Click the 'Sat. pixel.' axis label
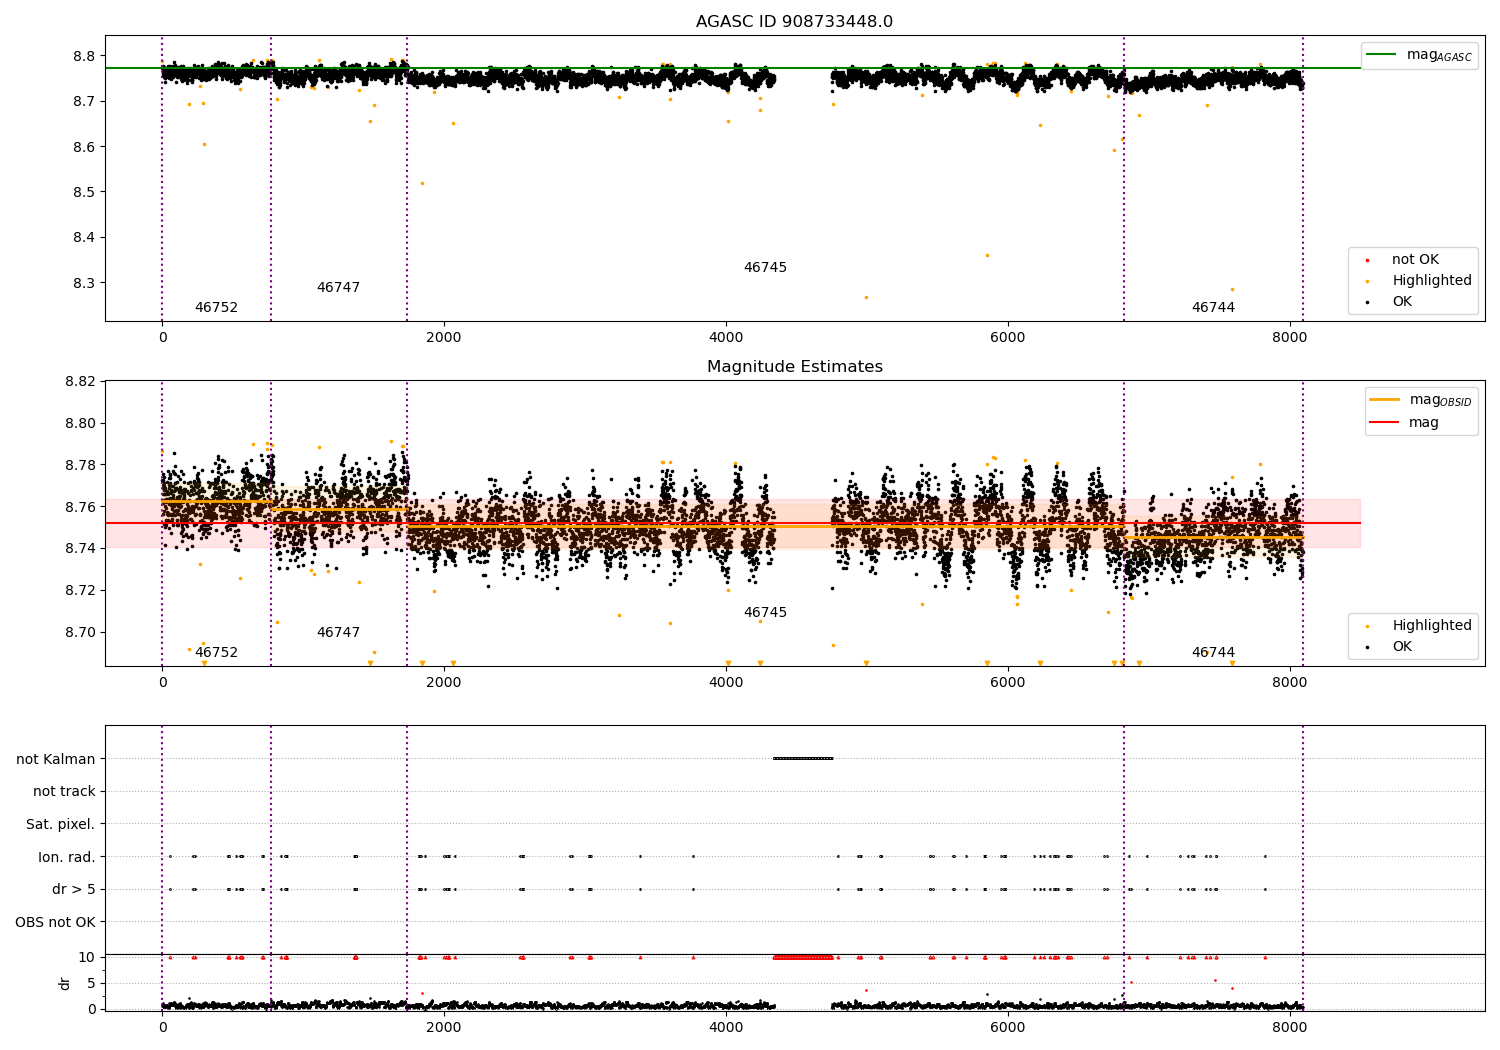Viewport: 1500px width, 1050px height. pyautogui.click(x=61, y=824)
